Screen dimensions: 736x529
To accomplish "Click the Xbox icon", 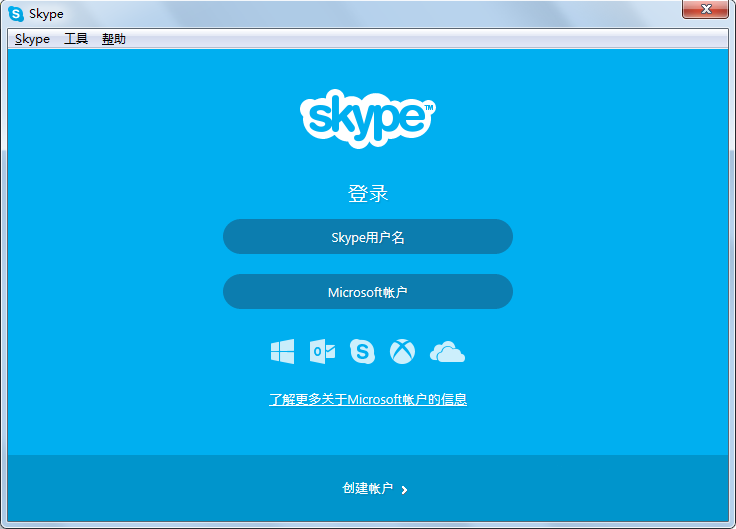I will (402, 352).
